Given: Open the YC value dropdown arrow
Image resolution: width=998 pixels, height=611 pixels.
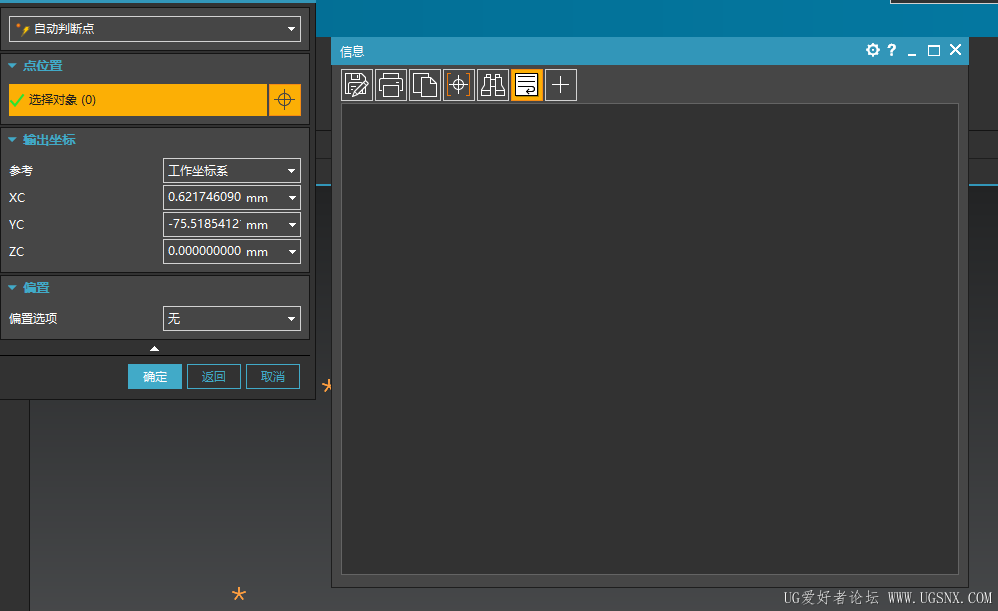Looking at the screenshot, I should 292,225.
